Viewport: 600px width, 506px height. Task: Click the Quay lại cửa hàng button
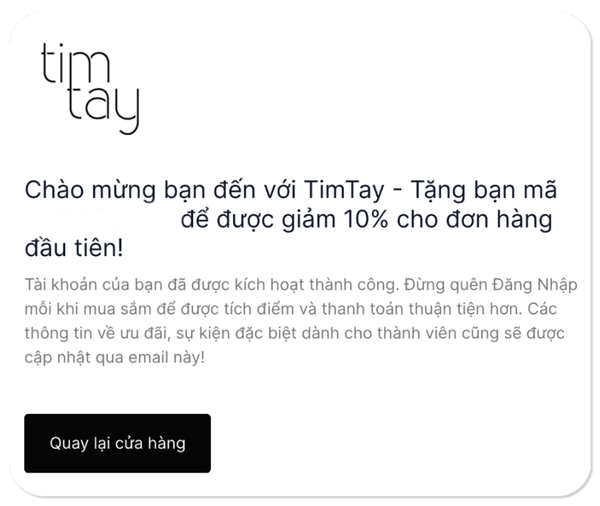click(117, 443)
